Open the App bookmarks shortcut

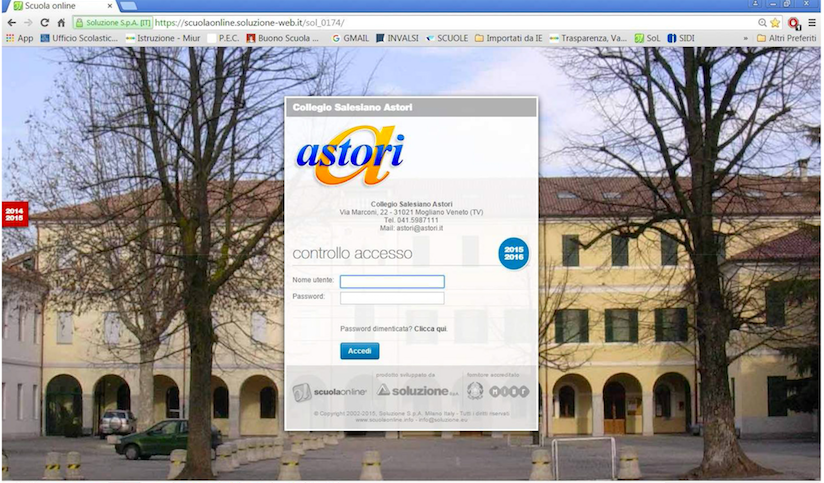click(x=19, y=38)
